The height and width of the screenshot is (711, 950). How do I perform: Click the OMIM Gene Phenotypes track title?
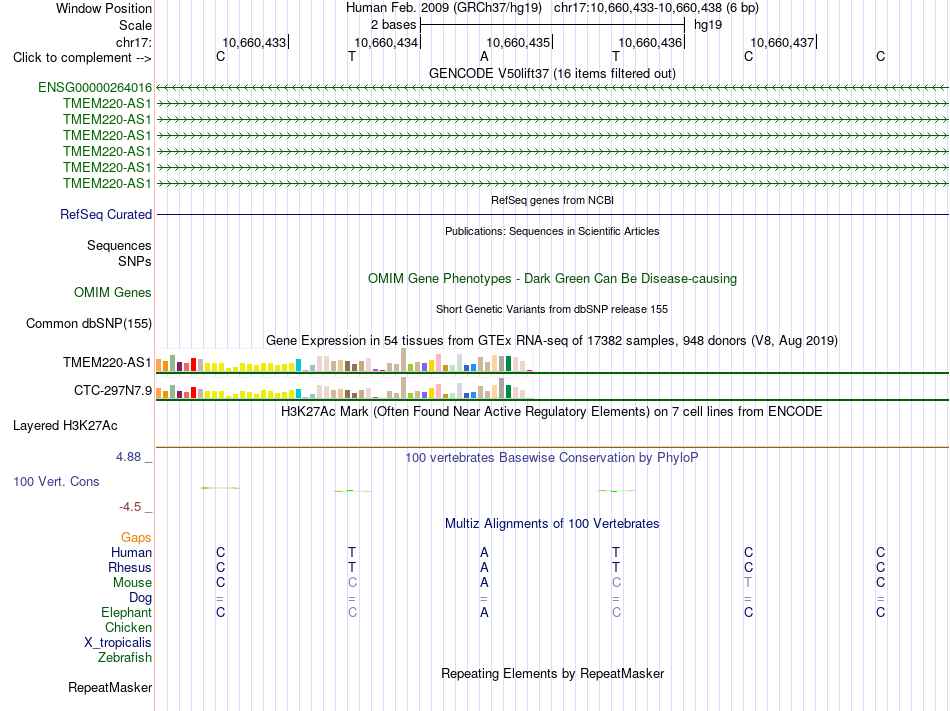click(552, 279)
